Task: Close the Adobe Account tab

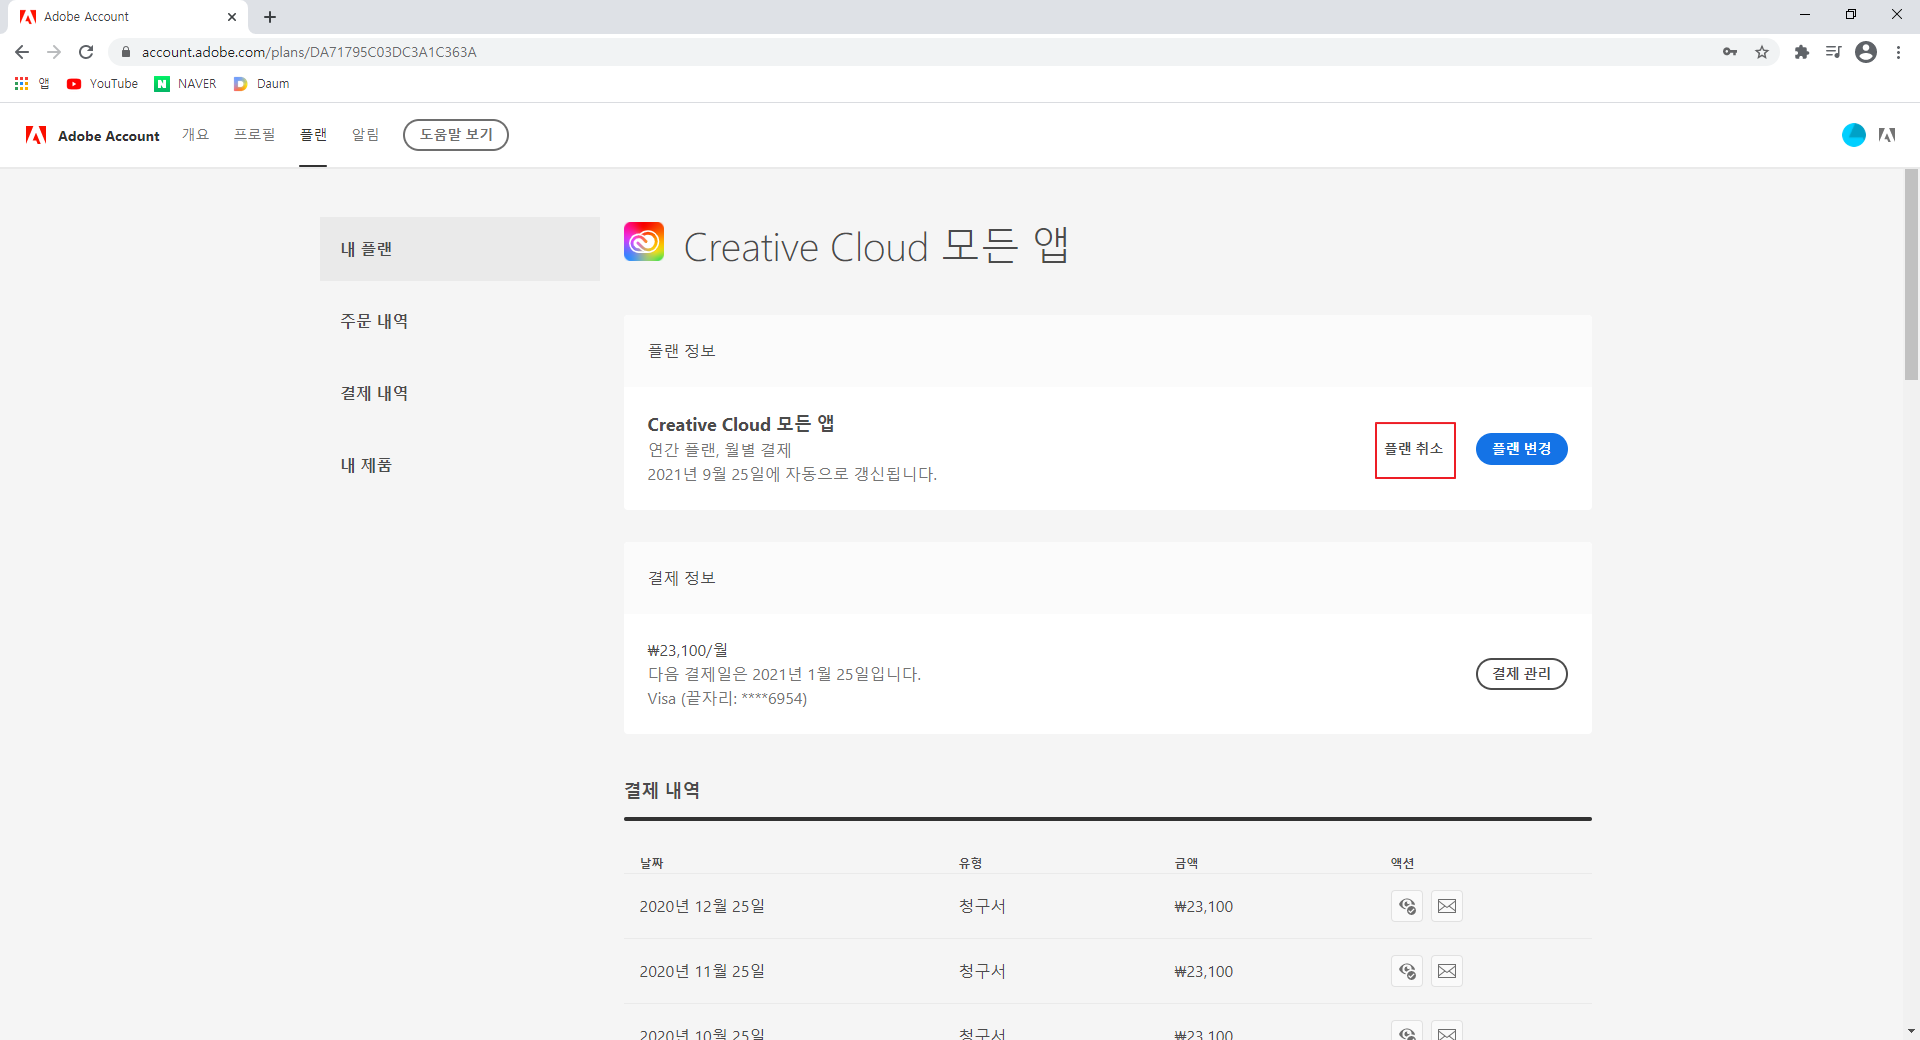Action: [x=232, y=17]
